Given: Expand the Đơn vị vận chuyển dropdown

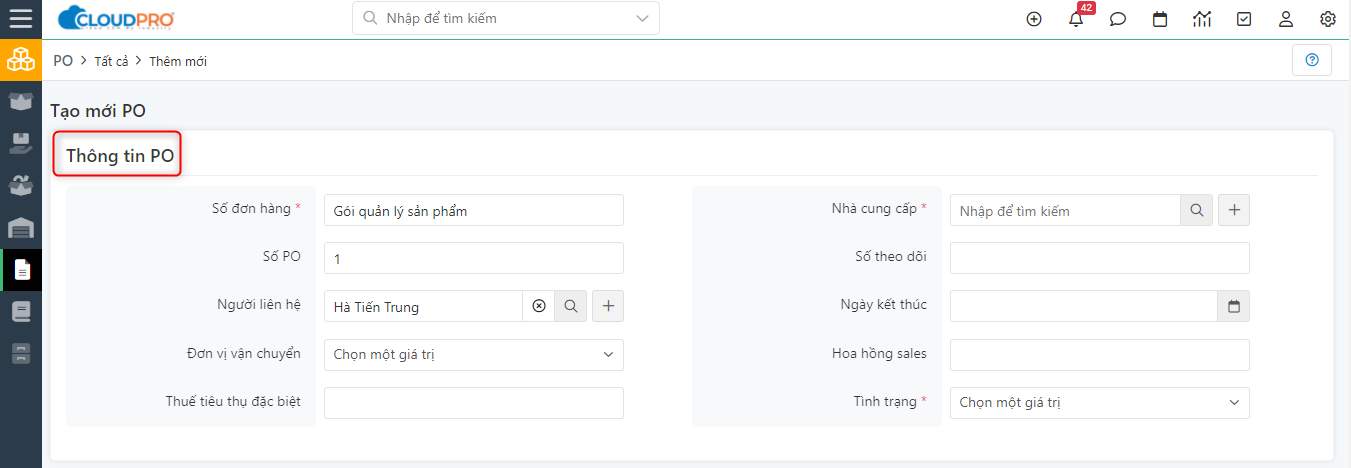Looking at the screenshot, I should (x=474, y=354).
